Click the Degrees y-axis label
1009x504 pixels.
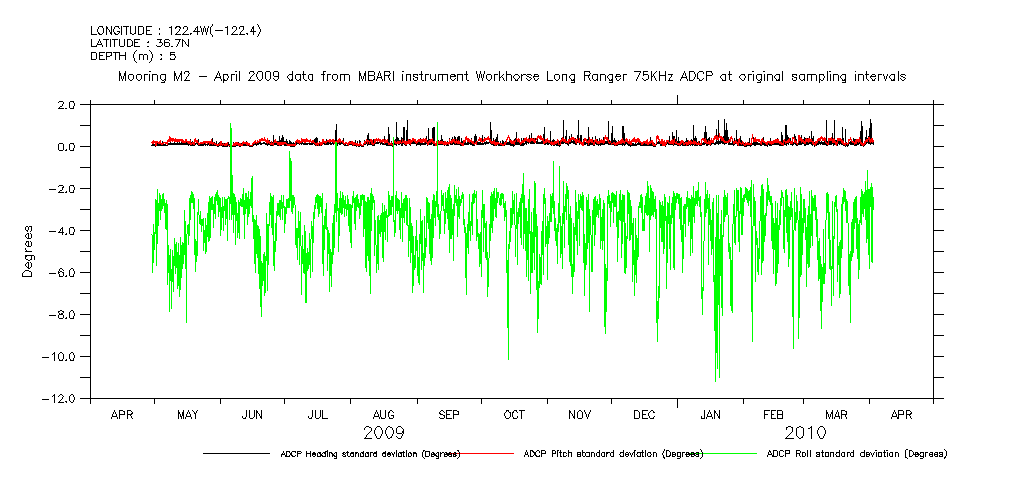pos(28,251)
